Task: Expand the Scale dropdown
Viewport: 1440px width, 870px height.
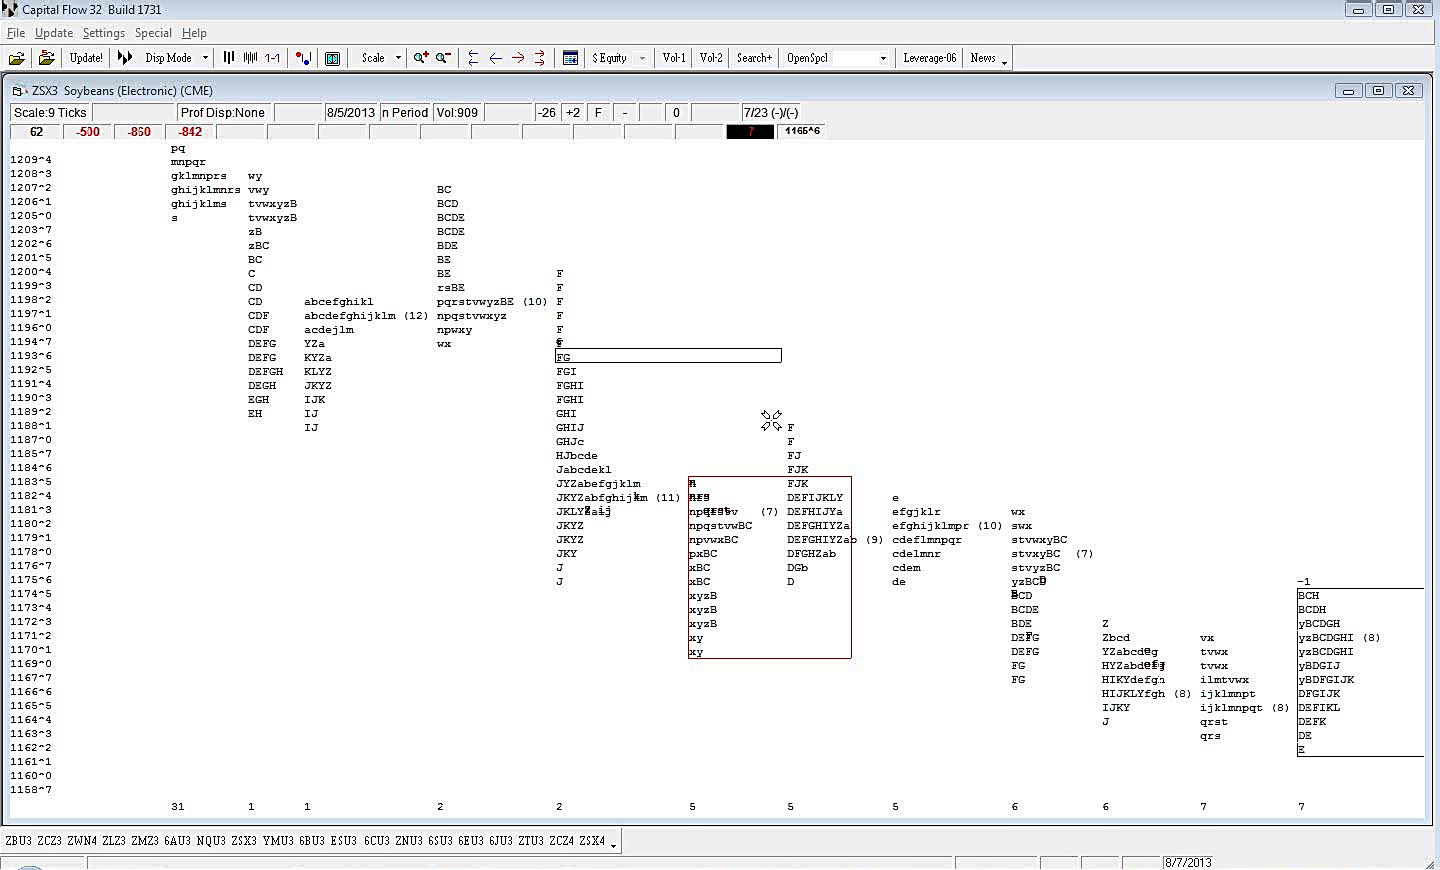Action: (x=398, y=58)
